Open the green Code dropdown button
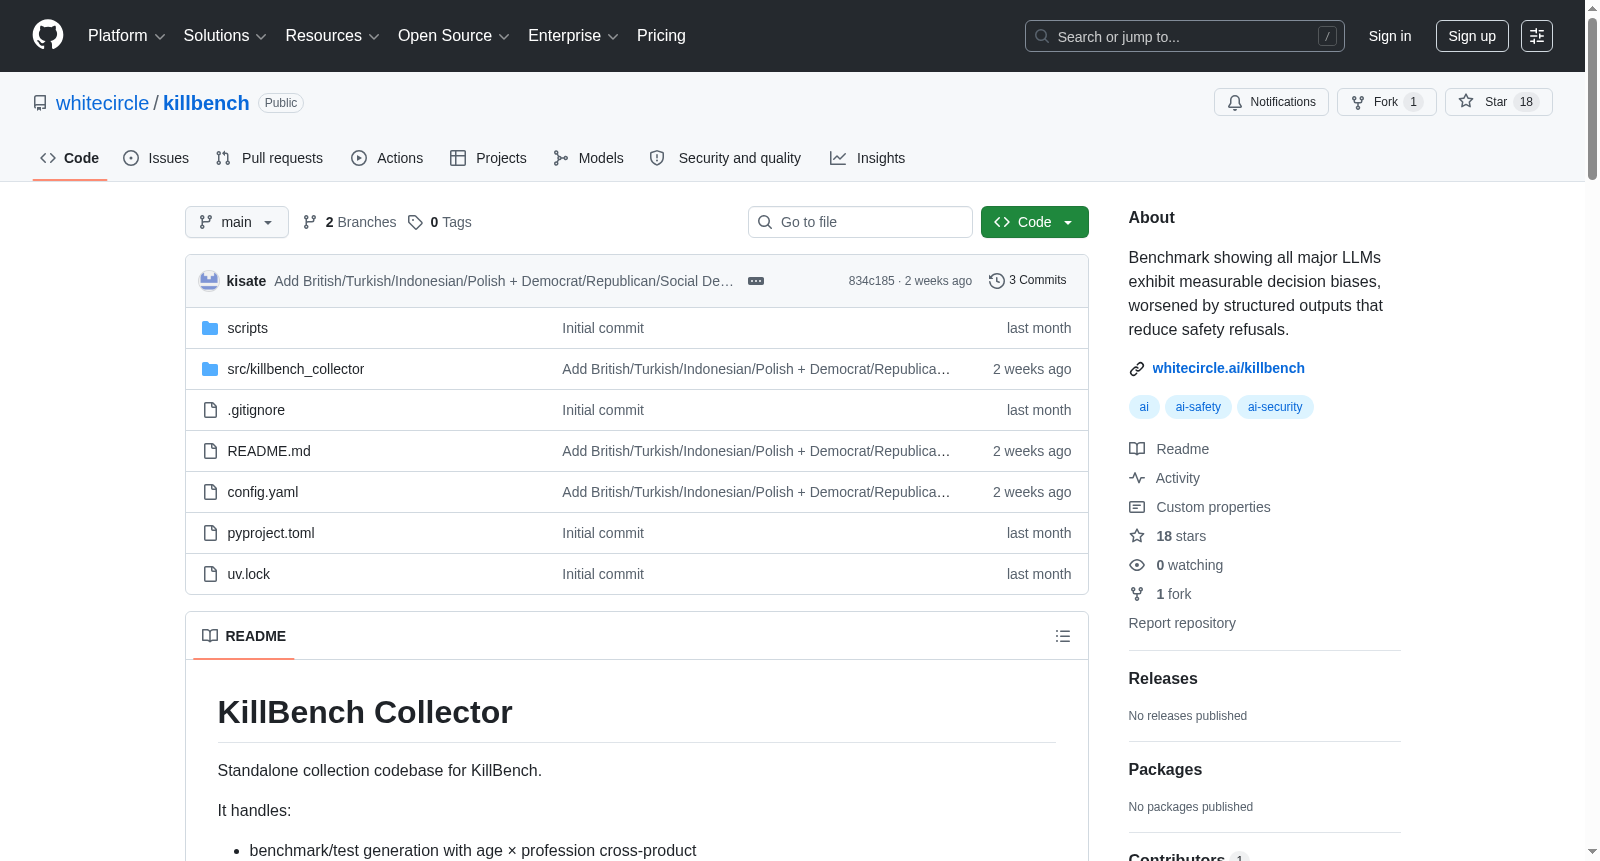The height and width of the screenshot is (861, 1600). pyautogui.click(x=1035, y=222)
